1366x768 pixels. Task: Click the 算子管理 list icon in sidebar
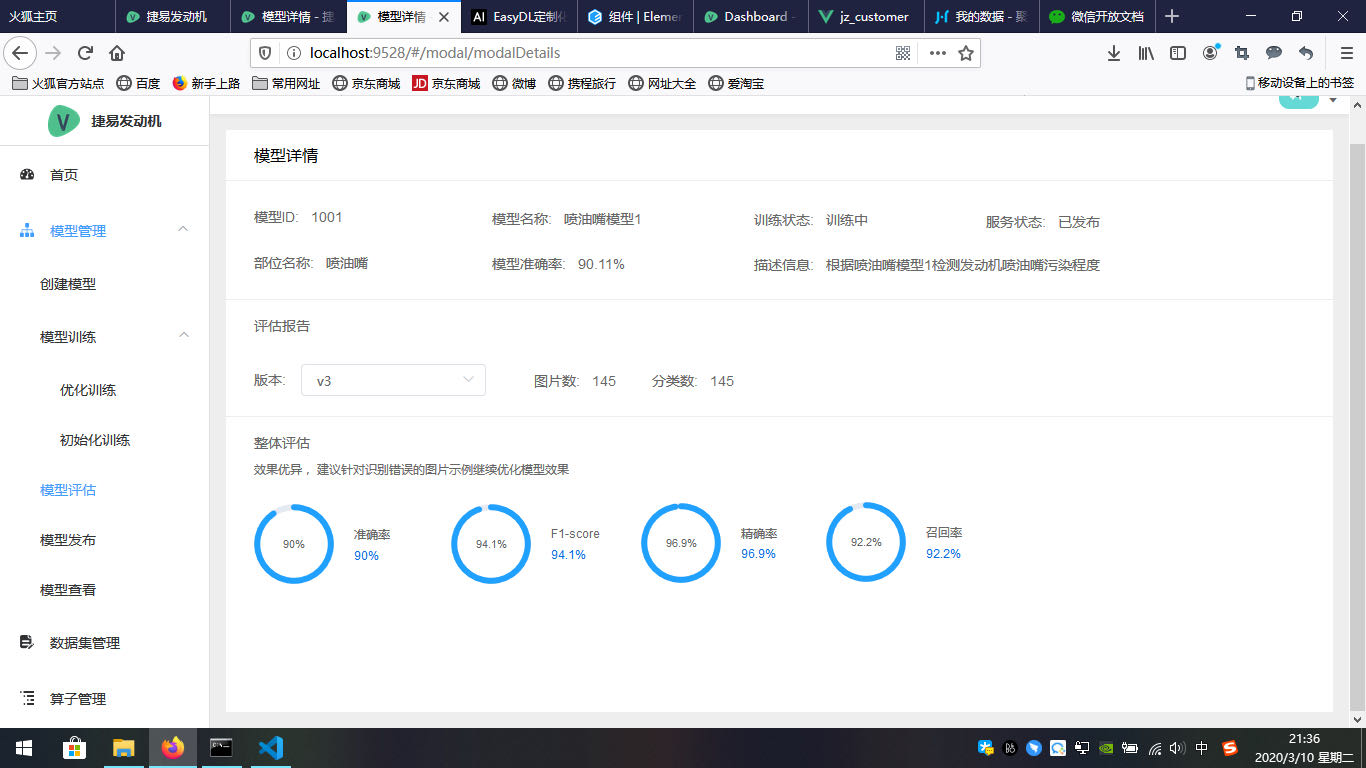coord(28,699)
